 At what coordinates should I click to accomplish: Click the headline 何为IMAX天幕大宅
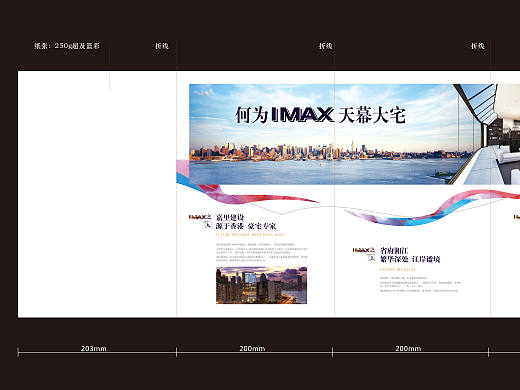click(x=320, y=115)
